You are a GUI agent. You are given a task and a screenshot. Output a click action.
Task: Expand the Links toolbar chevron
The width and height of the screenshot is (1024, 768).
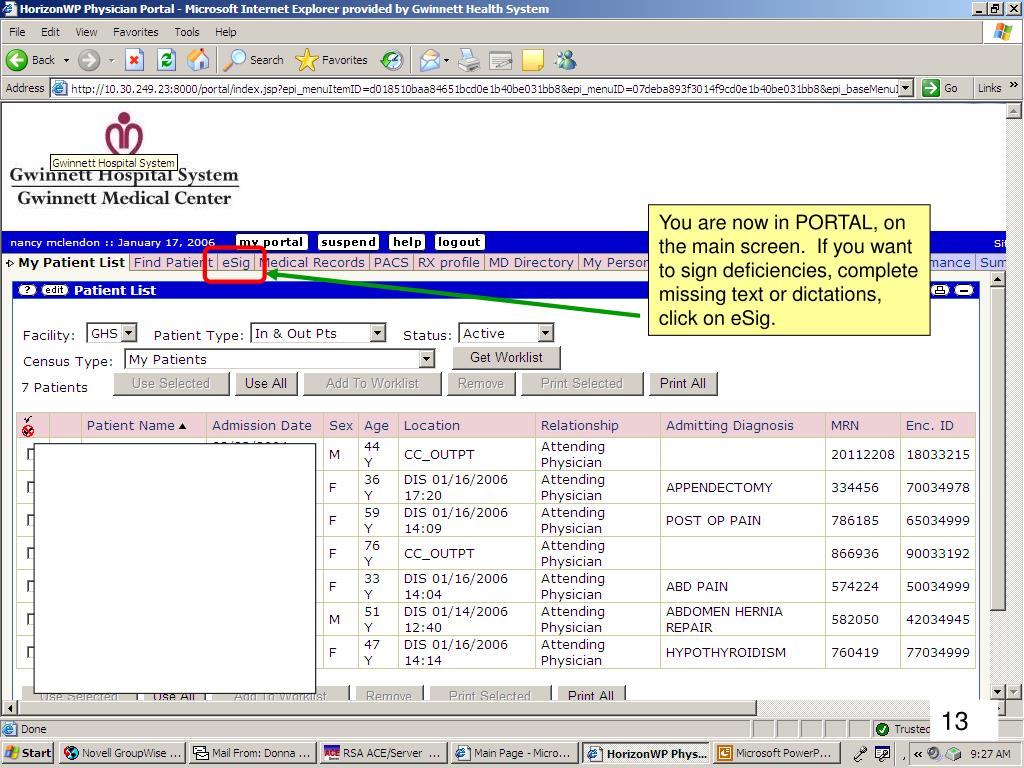(1014, 86)
